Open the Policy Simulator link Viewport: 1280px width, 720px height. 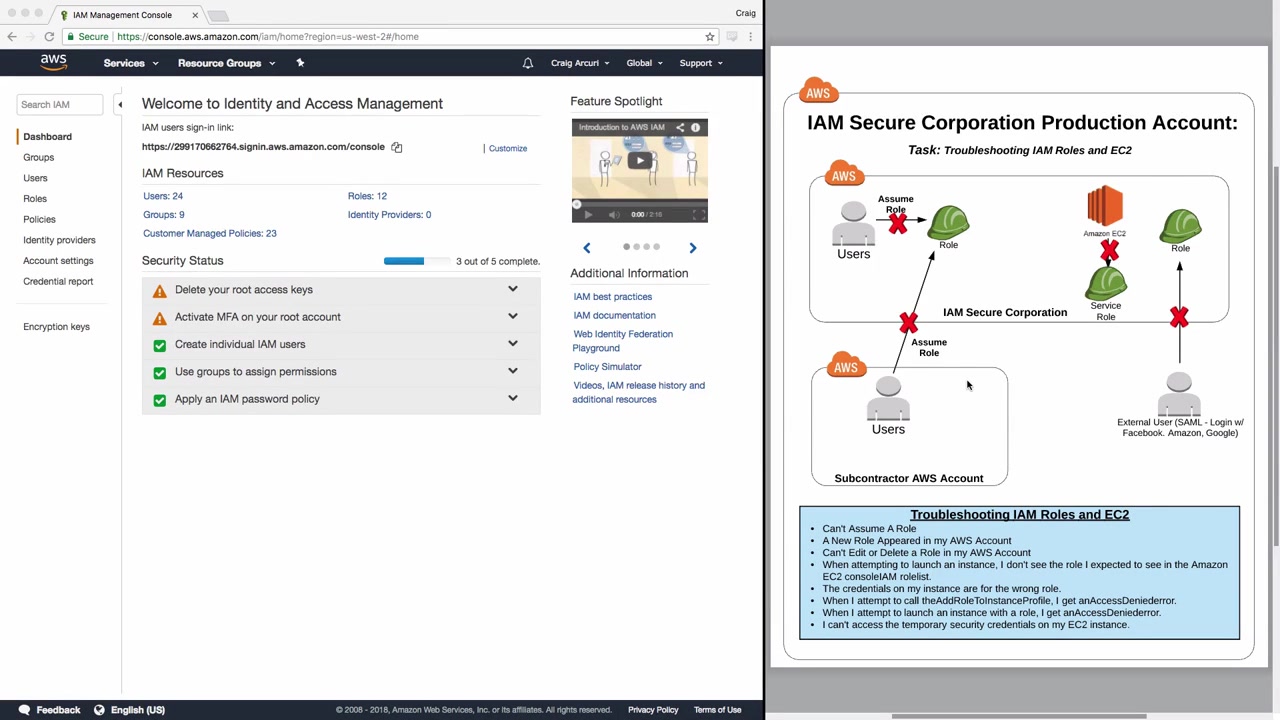click(x=607, y=367)
